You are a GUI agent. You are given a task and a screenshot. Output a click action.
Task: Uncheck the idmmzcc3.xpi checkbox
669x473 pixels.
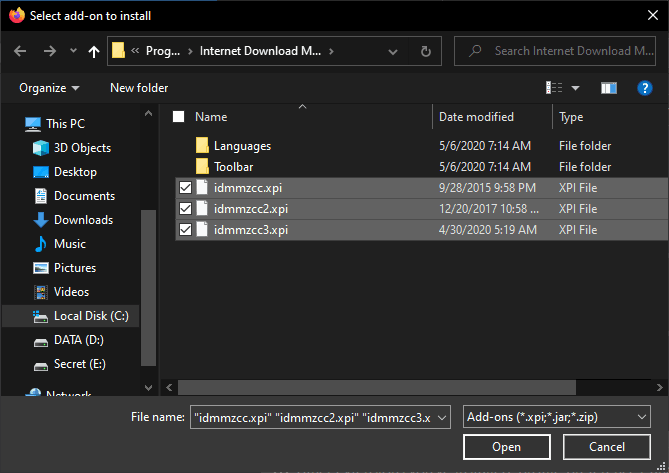coord(185,229)
